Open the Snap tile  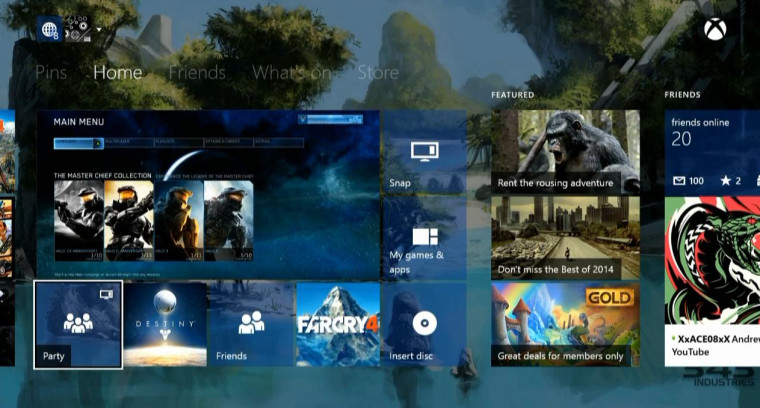coord(425,152)
